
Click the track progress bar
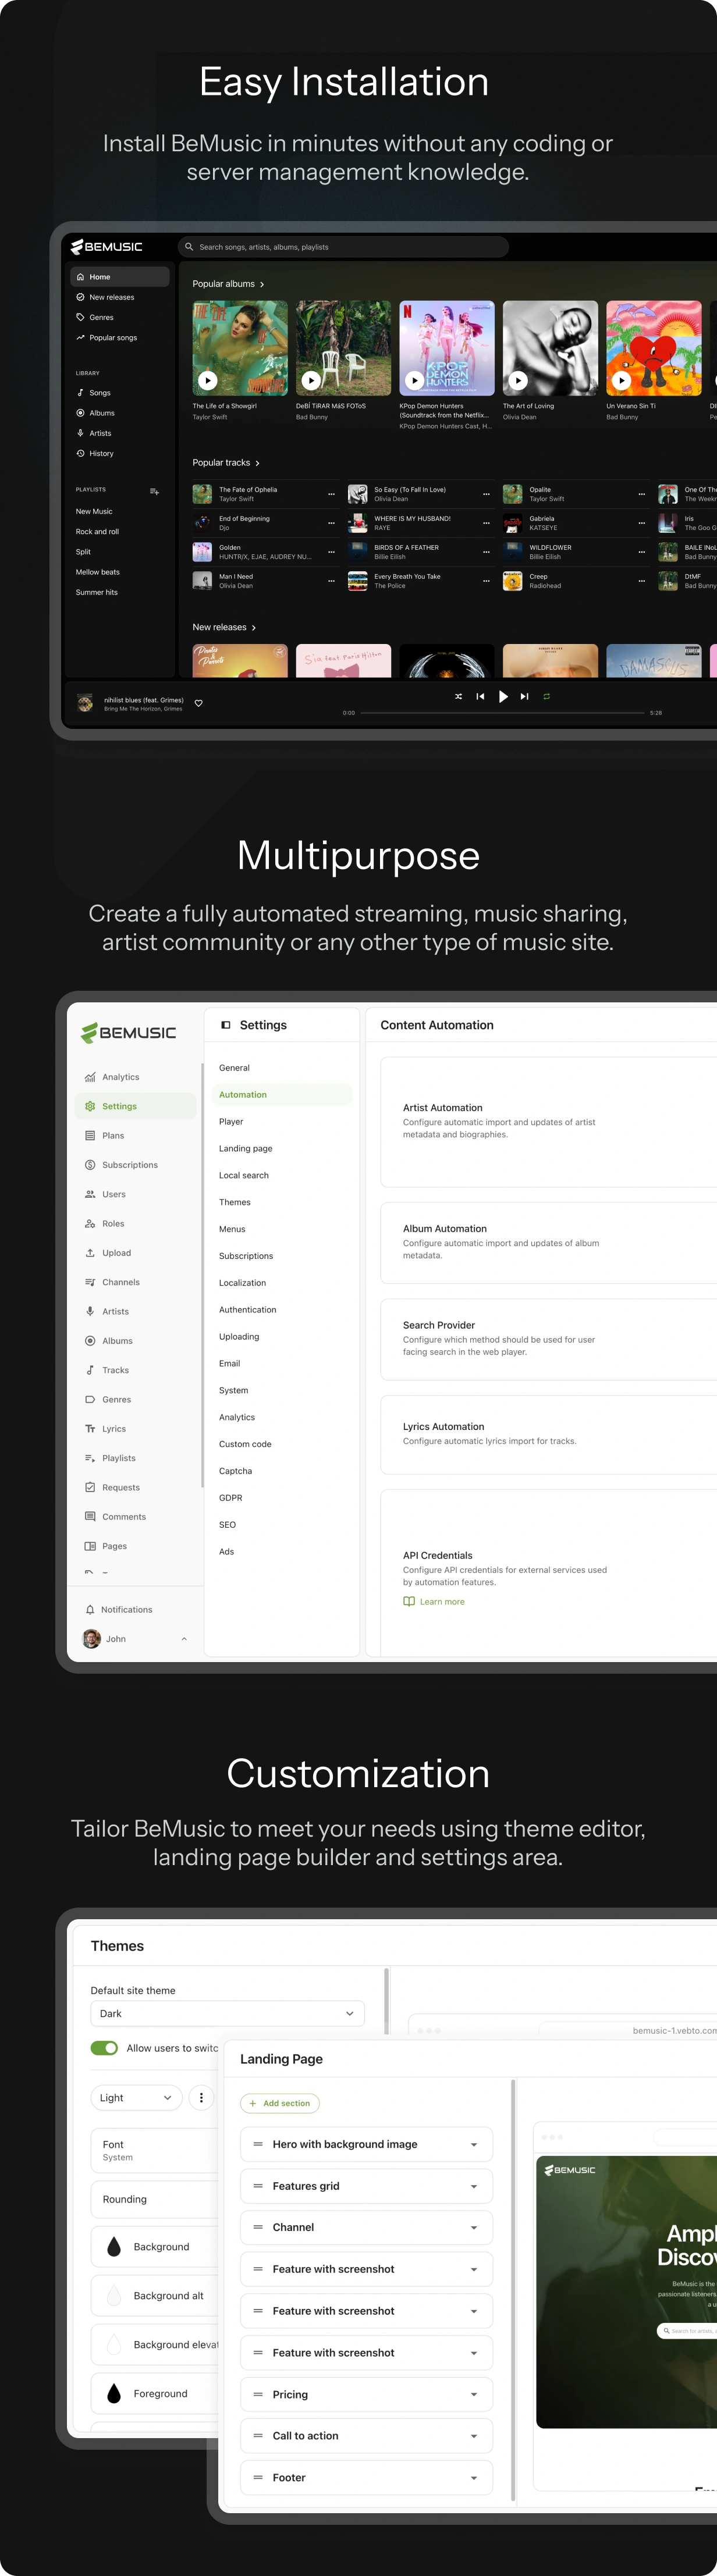502,713
